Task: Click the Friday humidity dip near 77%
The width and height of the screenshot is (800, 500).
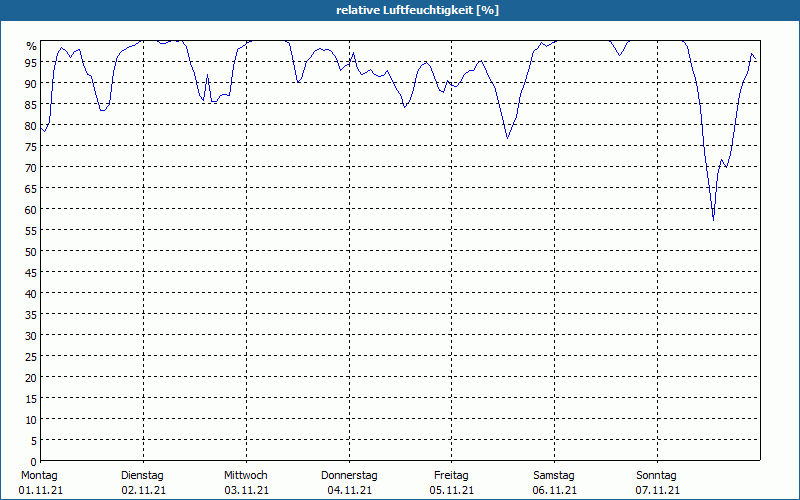Action: pos(507,138)
